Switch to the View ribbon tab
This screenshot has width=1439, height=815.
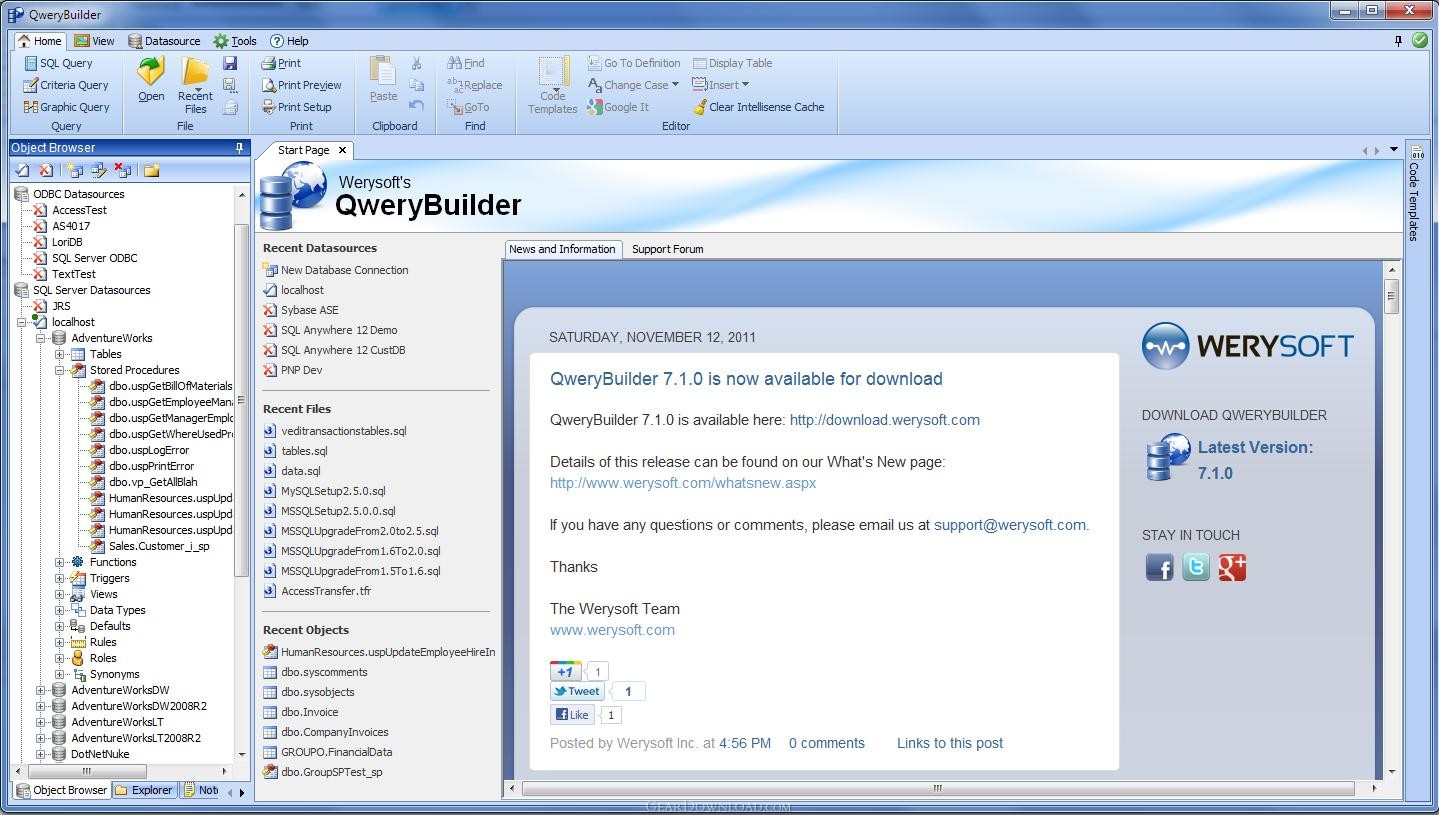(94, 41)
